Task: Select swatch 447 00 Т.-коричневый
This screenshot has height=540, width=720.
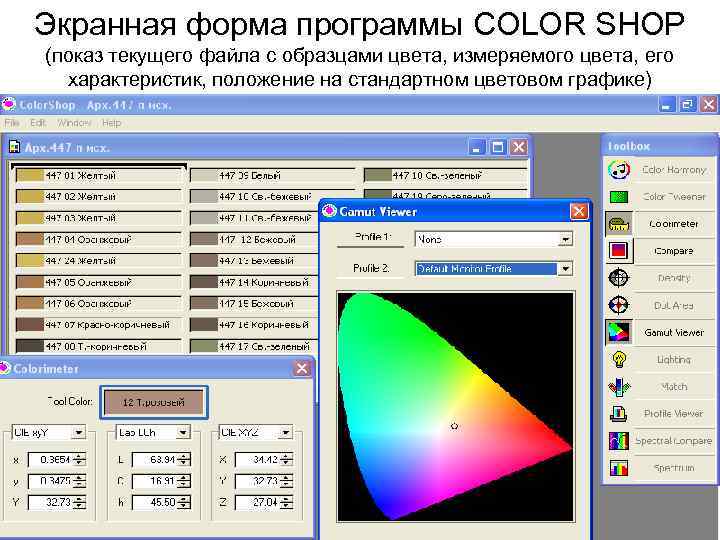Action: pyautogui.click(x=99, y=346)
